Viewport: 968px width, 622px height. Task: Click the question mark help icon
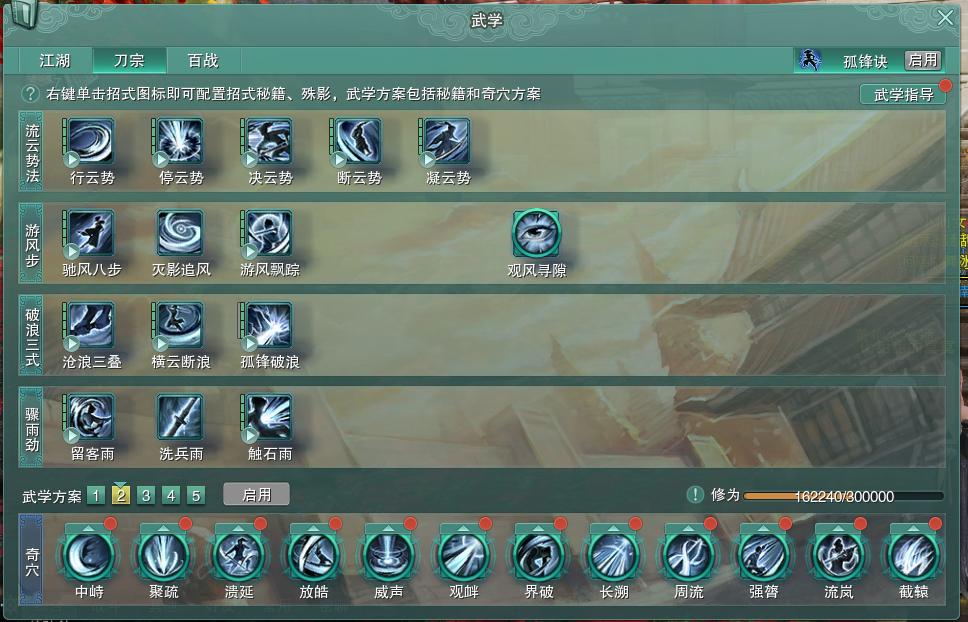tap(30, 94)
